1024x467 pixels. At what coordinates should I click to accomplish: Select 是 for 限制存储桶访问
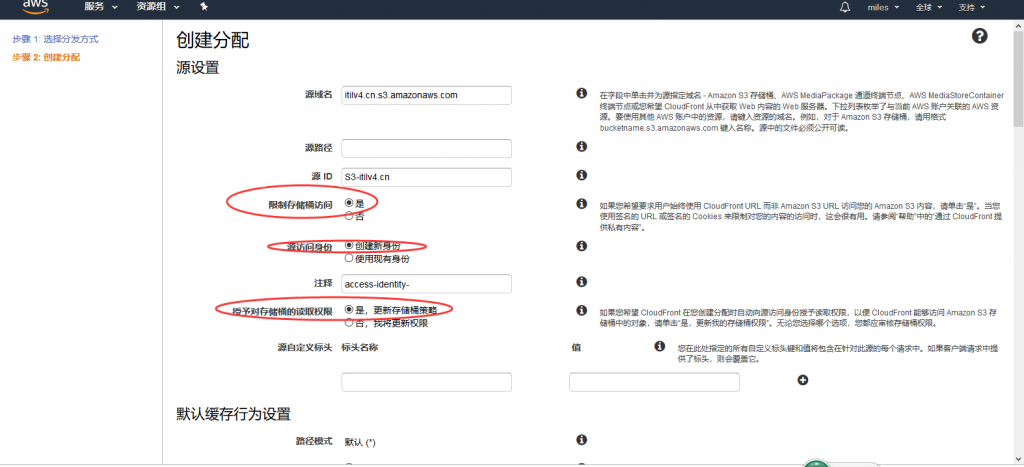(349, 203)
